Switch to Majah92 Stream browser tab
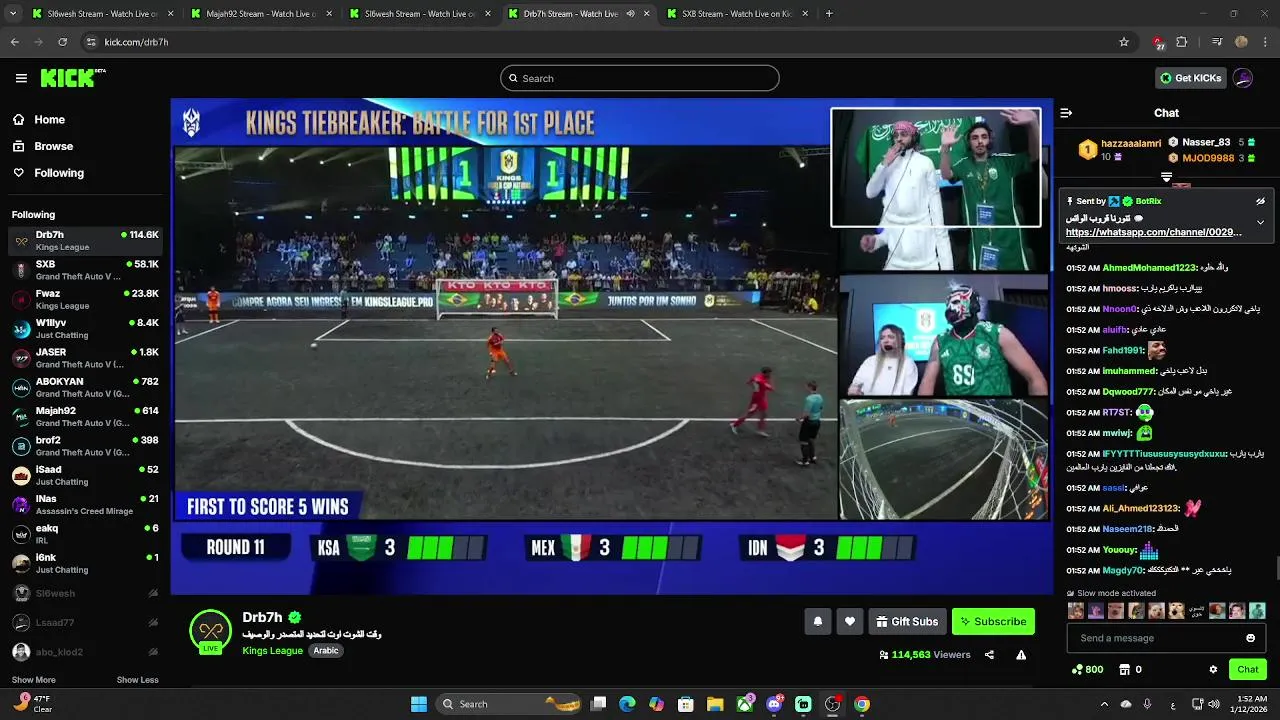This screenshot has width=1280, height=720. (x=260, y=14)
